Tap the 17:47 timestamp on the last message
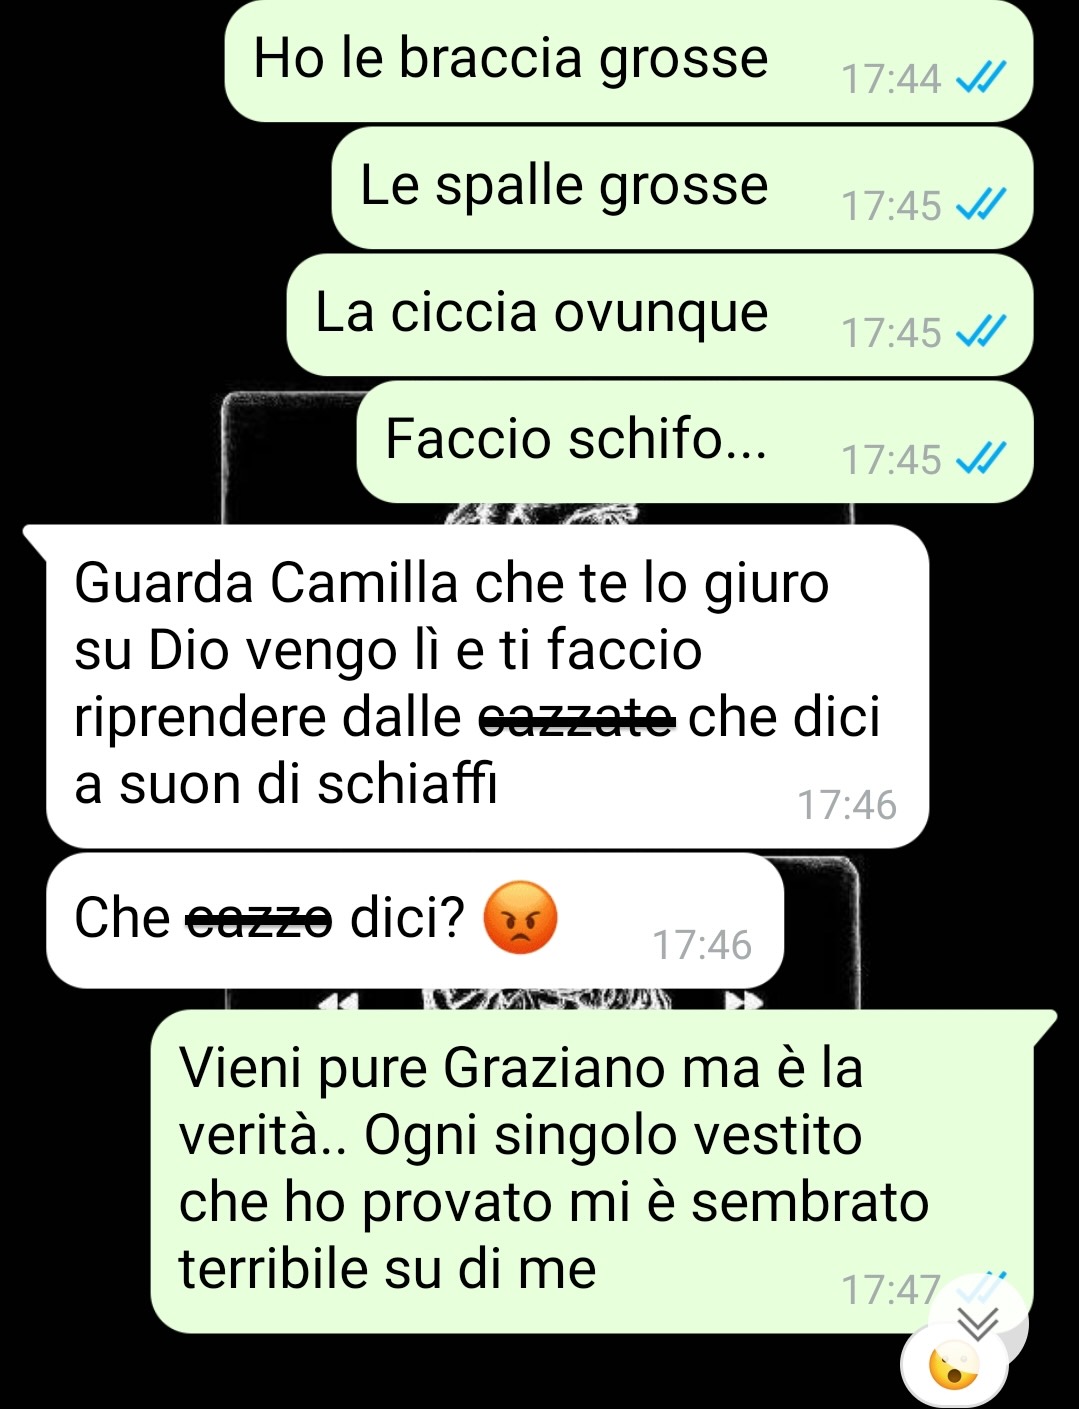The image size is (1079, 1409). tap(891, 1290)
